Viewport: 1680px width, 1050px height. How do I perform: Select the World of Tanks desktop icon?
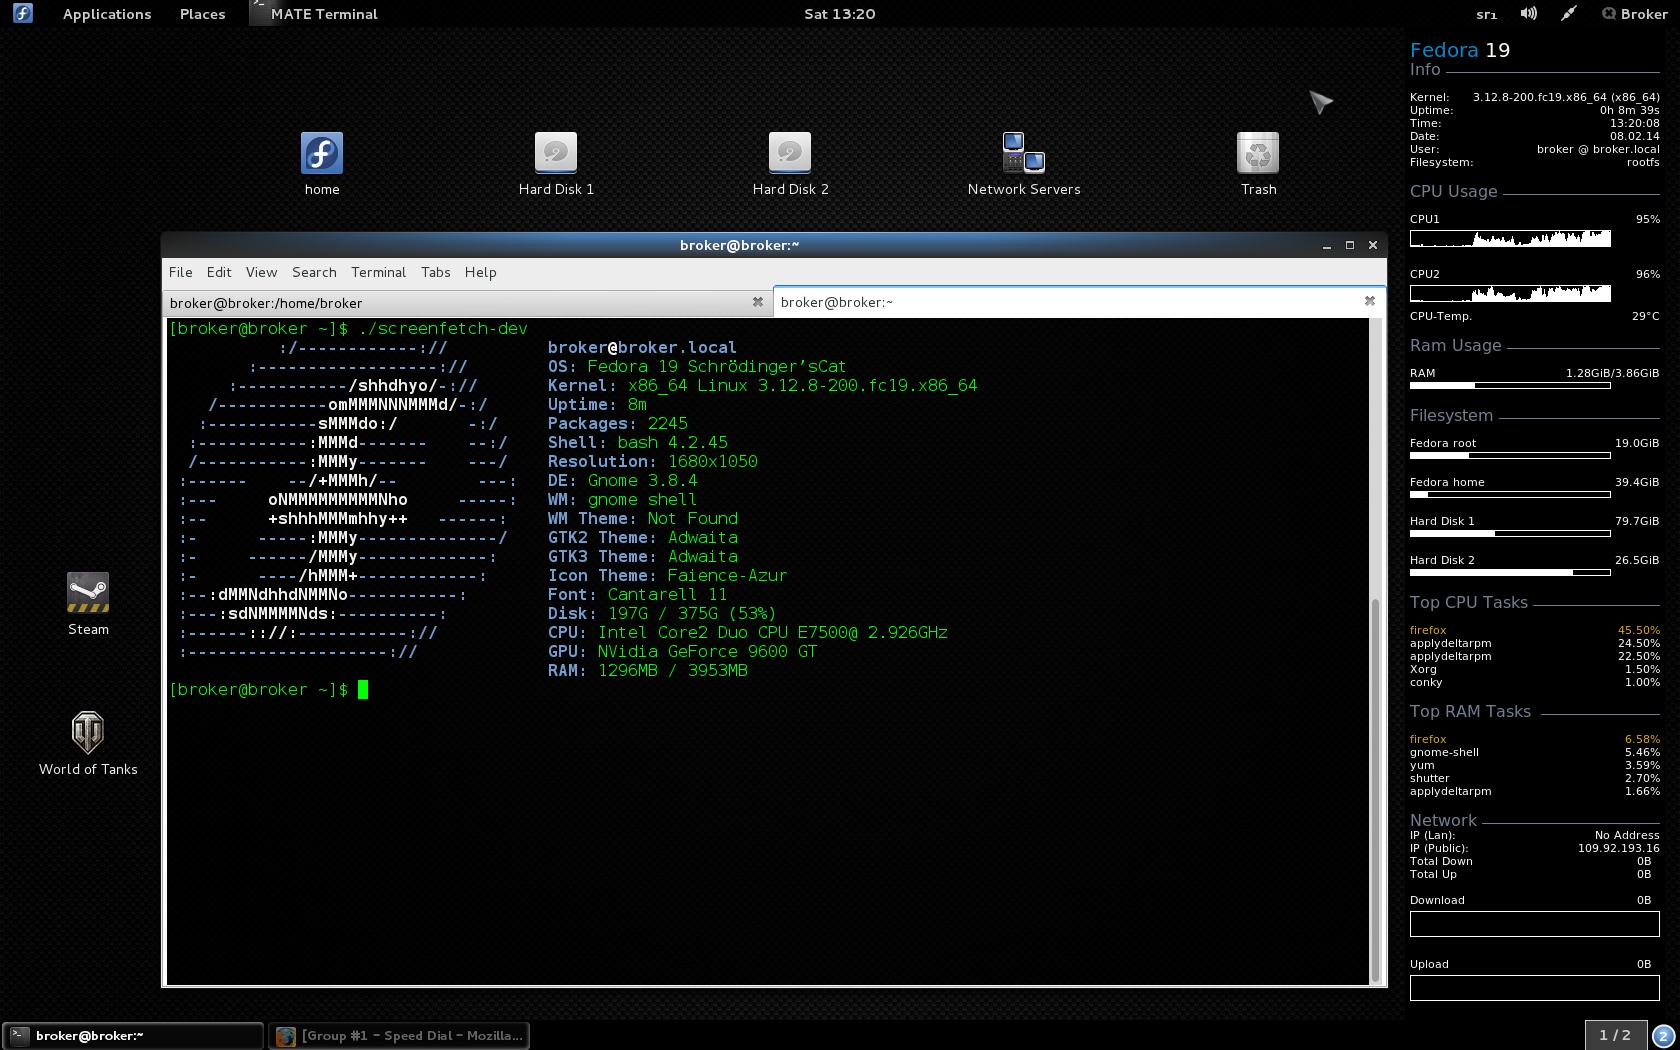88,744
